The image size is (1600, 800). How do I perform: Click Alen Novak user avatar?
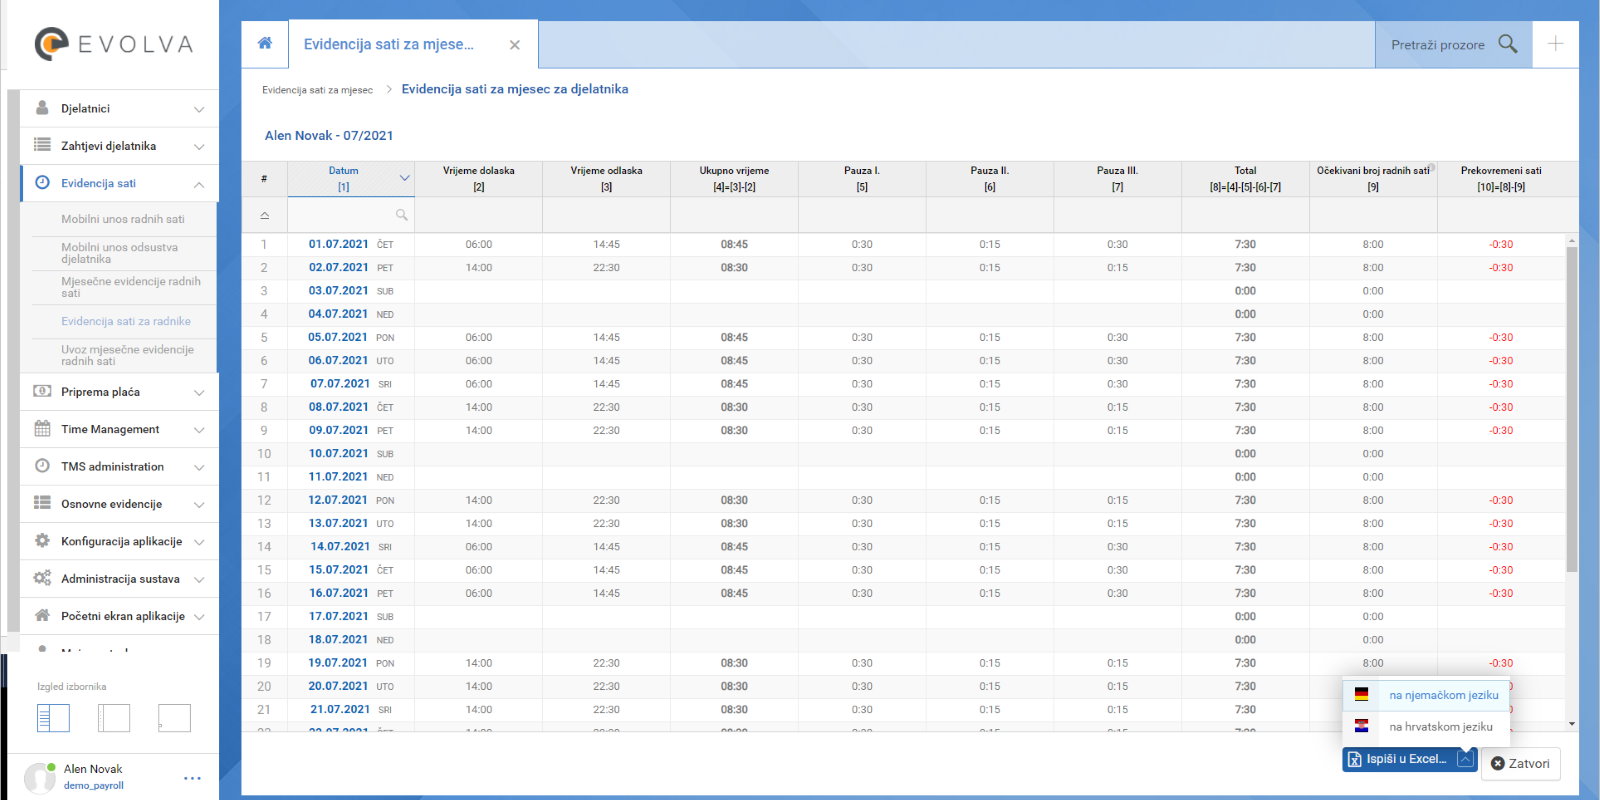pyautogui.click(x=40, y=777)
